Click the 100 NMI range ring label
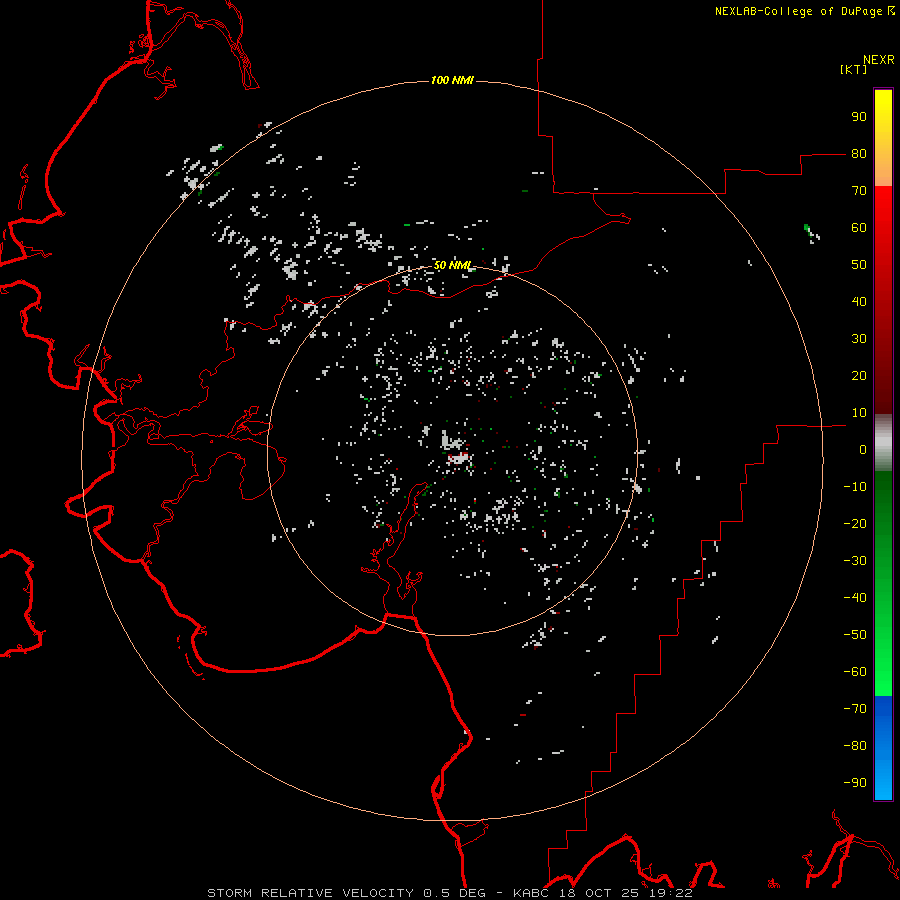This screenshot has width=900, height=900. [452, 80]
